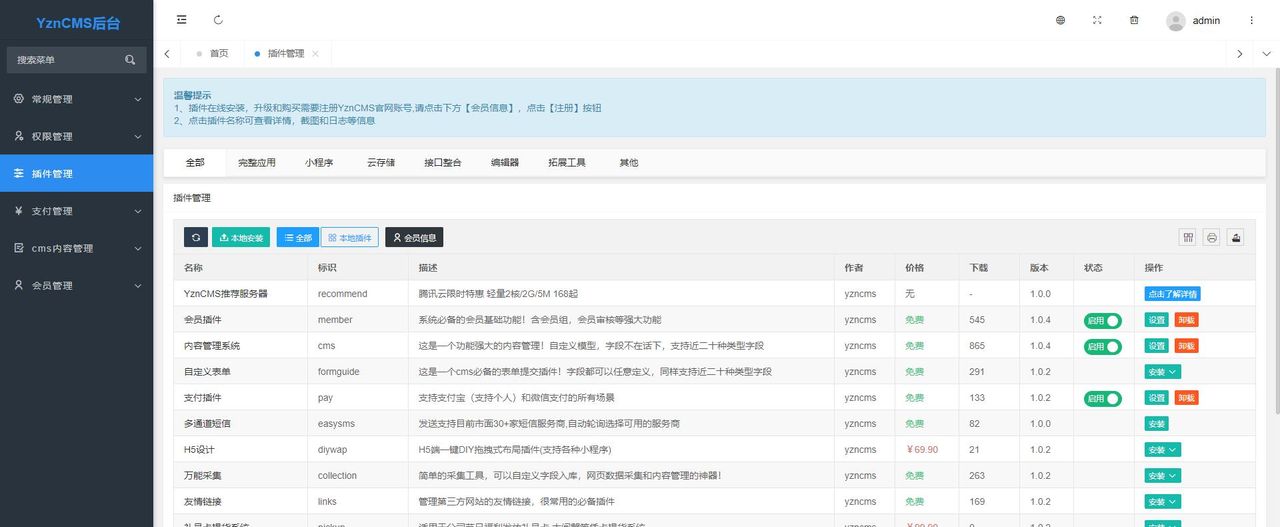Click the export table icon

click(1236, 237)
